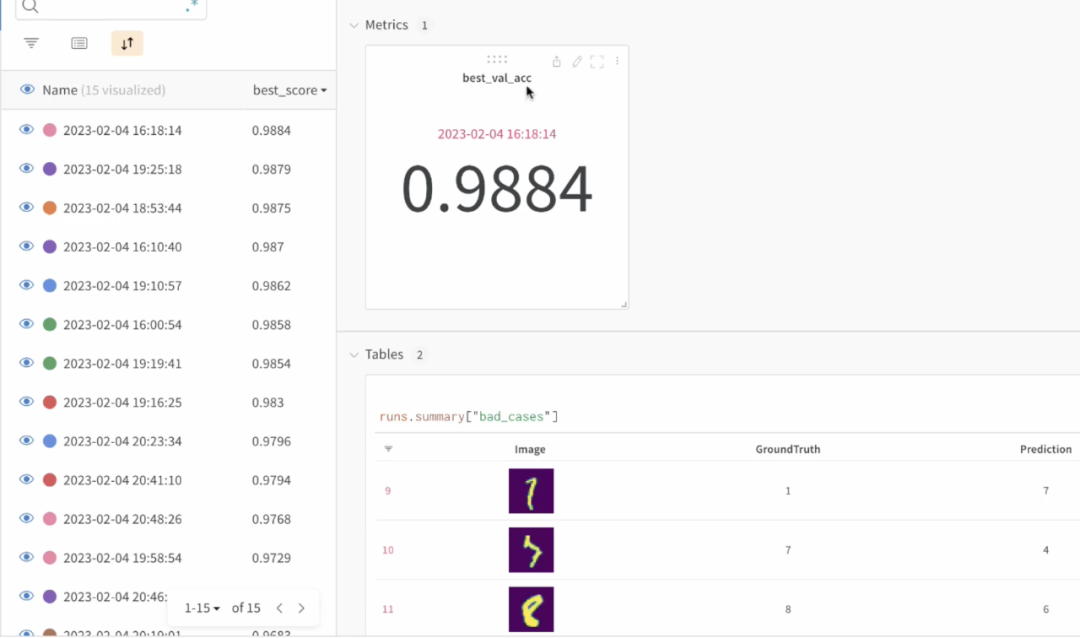The image size is (1080, 638).
Task: Change color of run 2023-02-04 16:00:54
Action: click(x=50, y=325)
